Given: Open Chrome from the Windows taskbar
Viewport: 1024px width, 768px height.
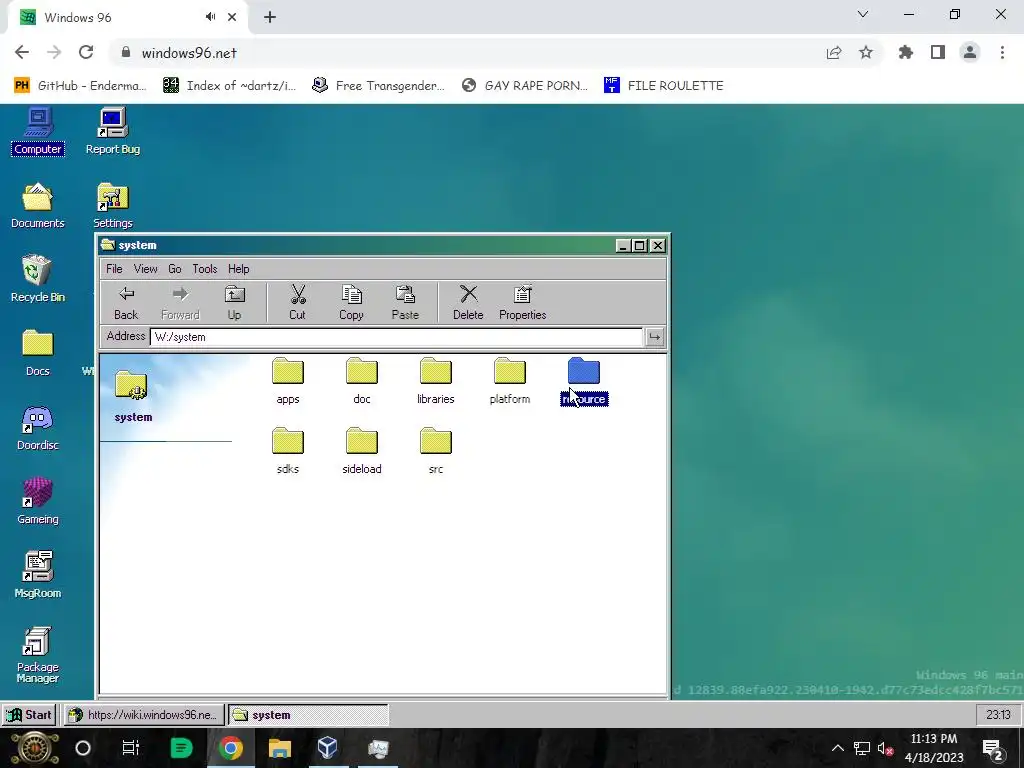Looking at the screenshot, I should tap(231, 748).
